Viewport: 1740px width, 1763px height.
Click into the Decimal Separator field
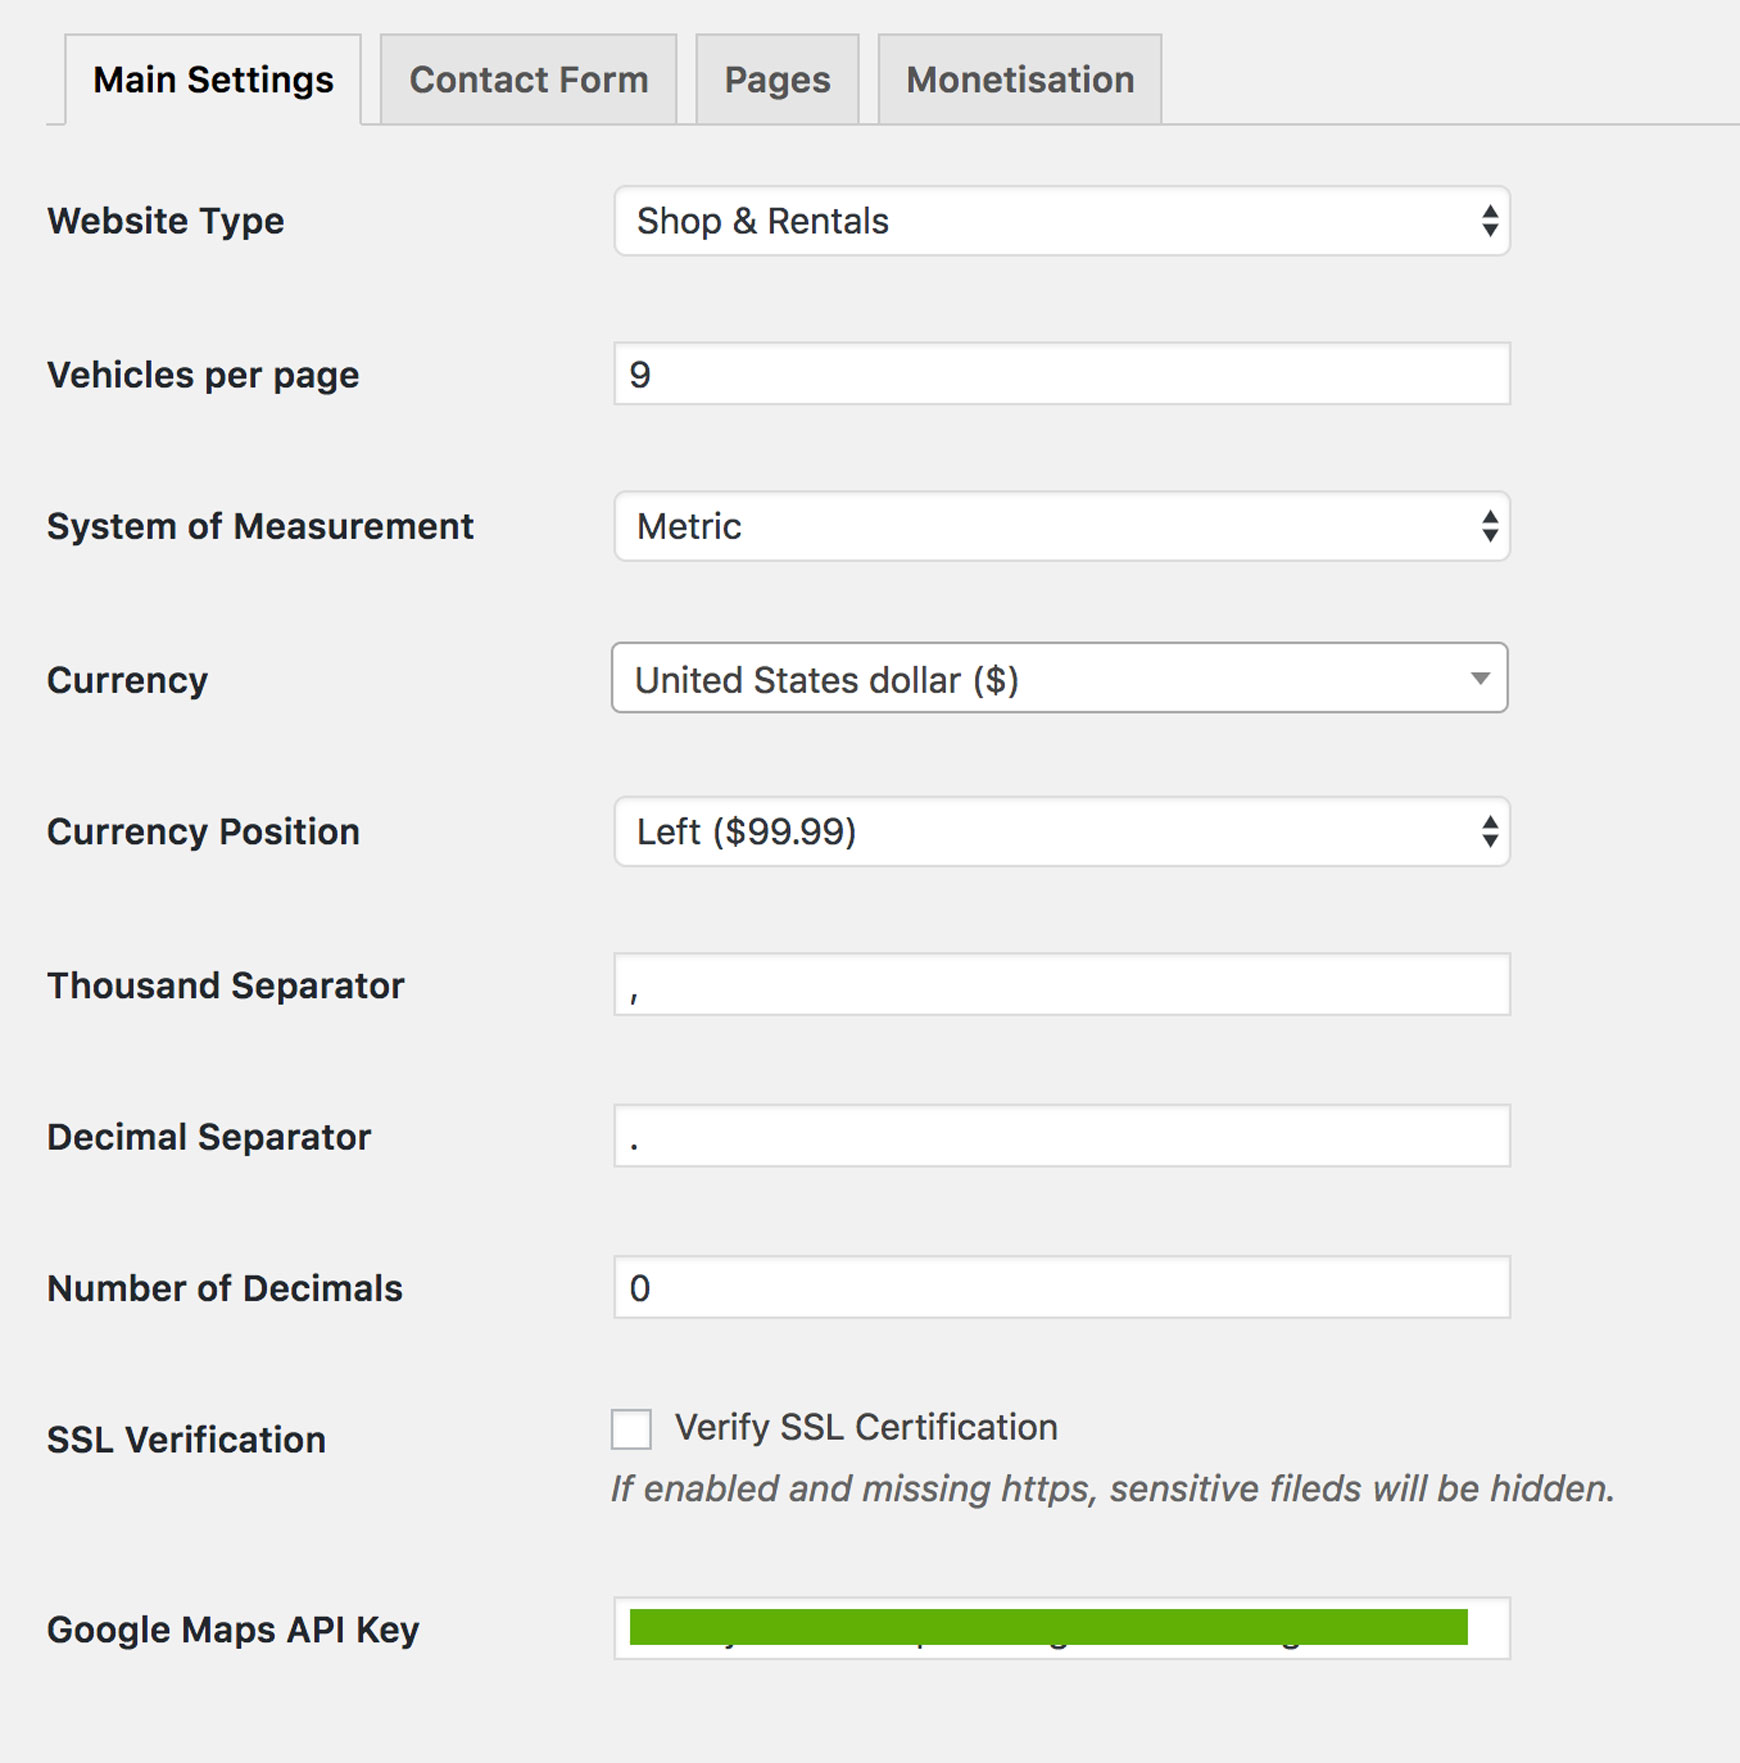click(x=1062, y=1136)
